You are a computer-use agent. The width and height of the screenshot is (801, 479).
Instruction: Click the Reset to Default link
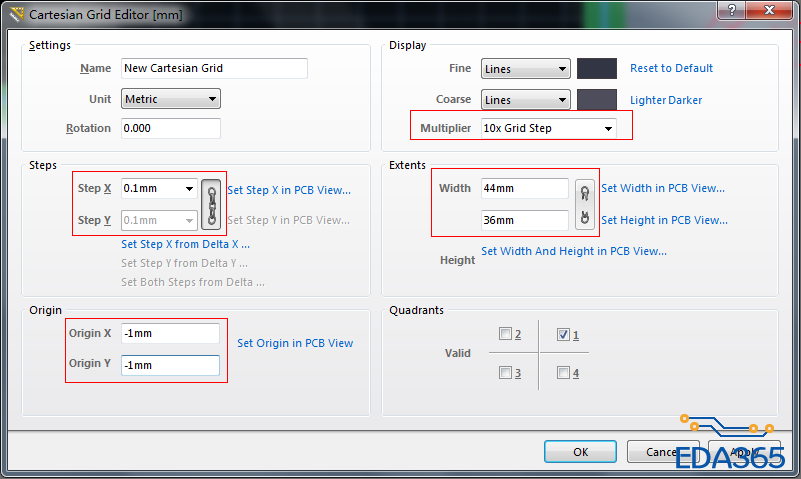point(671,68)
